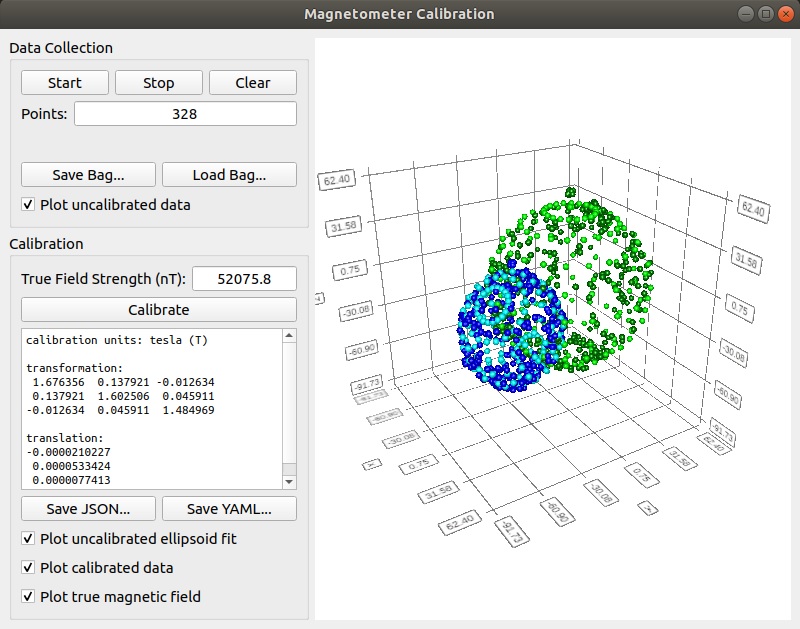Click the 'transformation:' label in output
This screenshot has height=629, width=800.
pos(74,368)
